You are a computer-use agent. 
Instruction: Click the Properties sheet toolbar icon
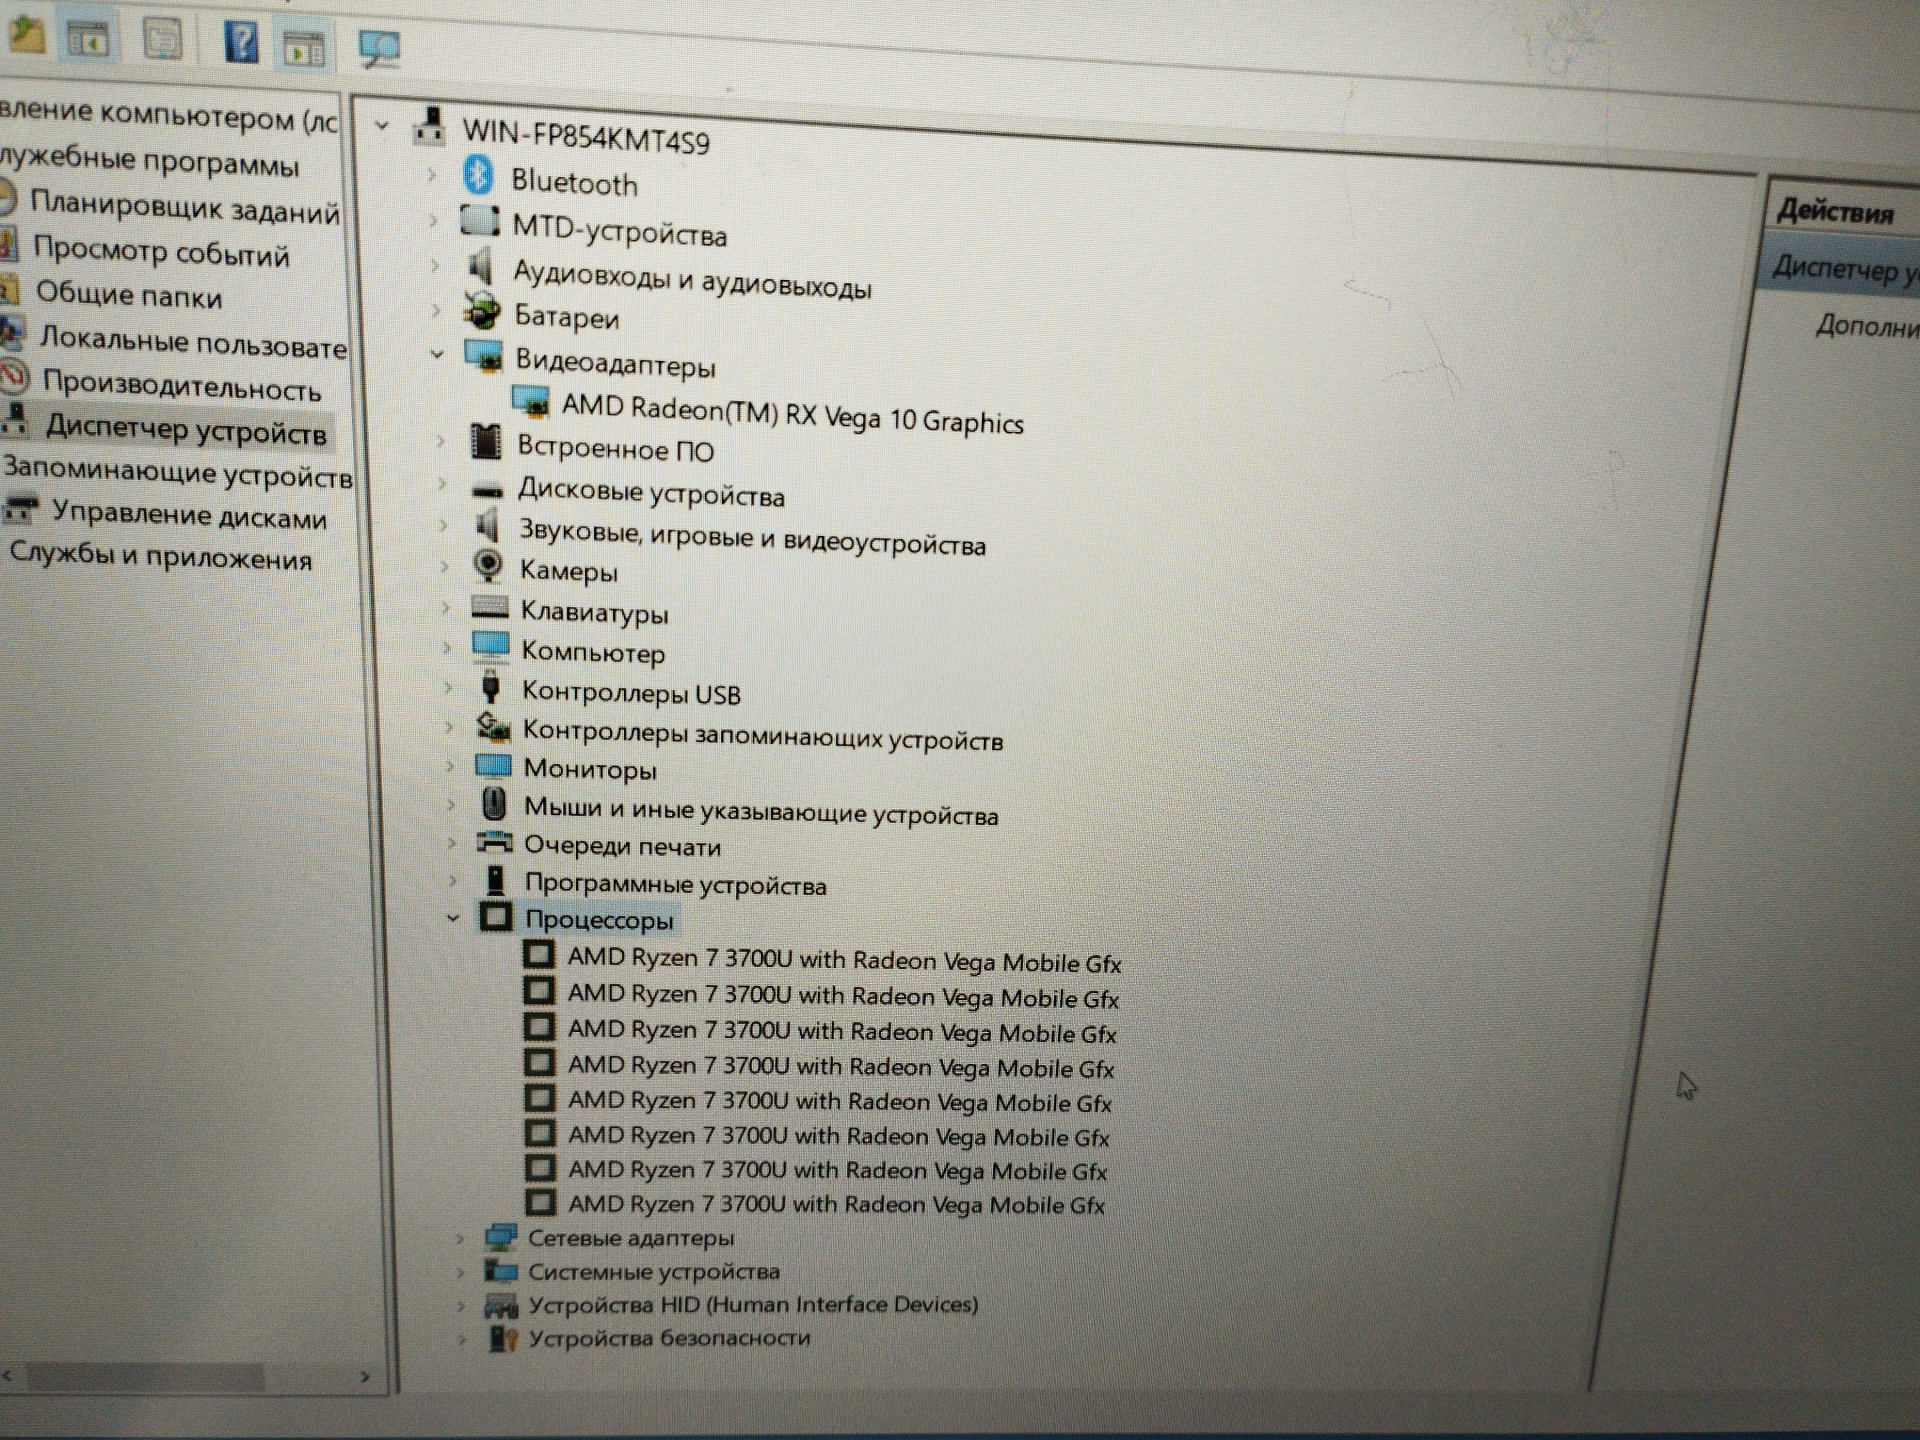[x=163, y=39]
